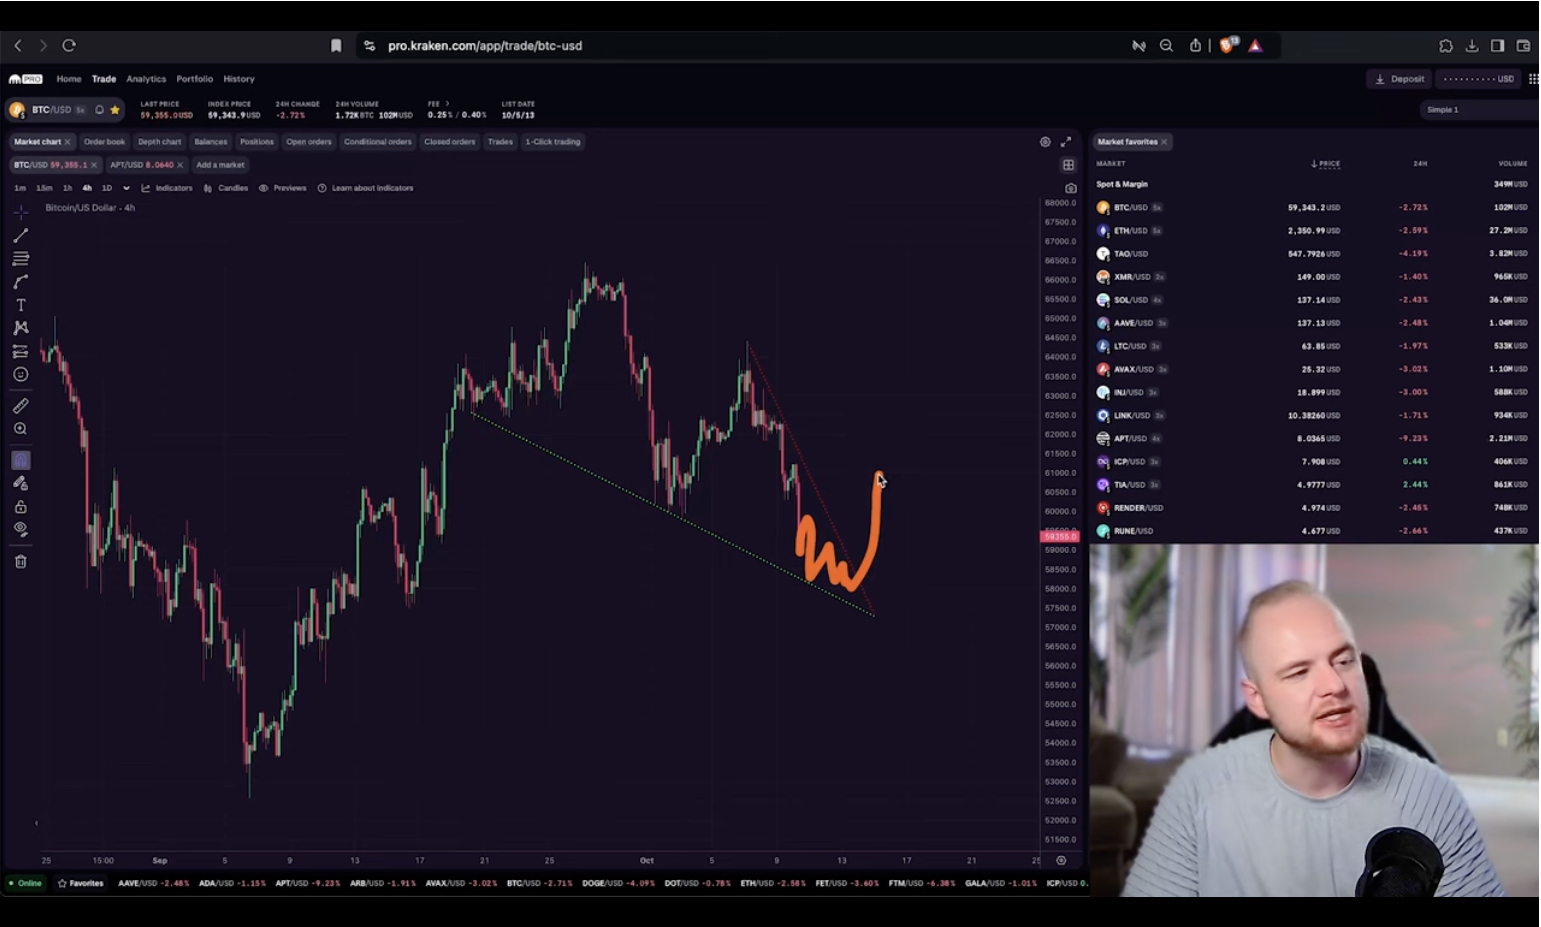Screen dimensions: 1541x927
Task: Expand more timeframes chevron
Action: [126, 188]
